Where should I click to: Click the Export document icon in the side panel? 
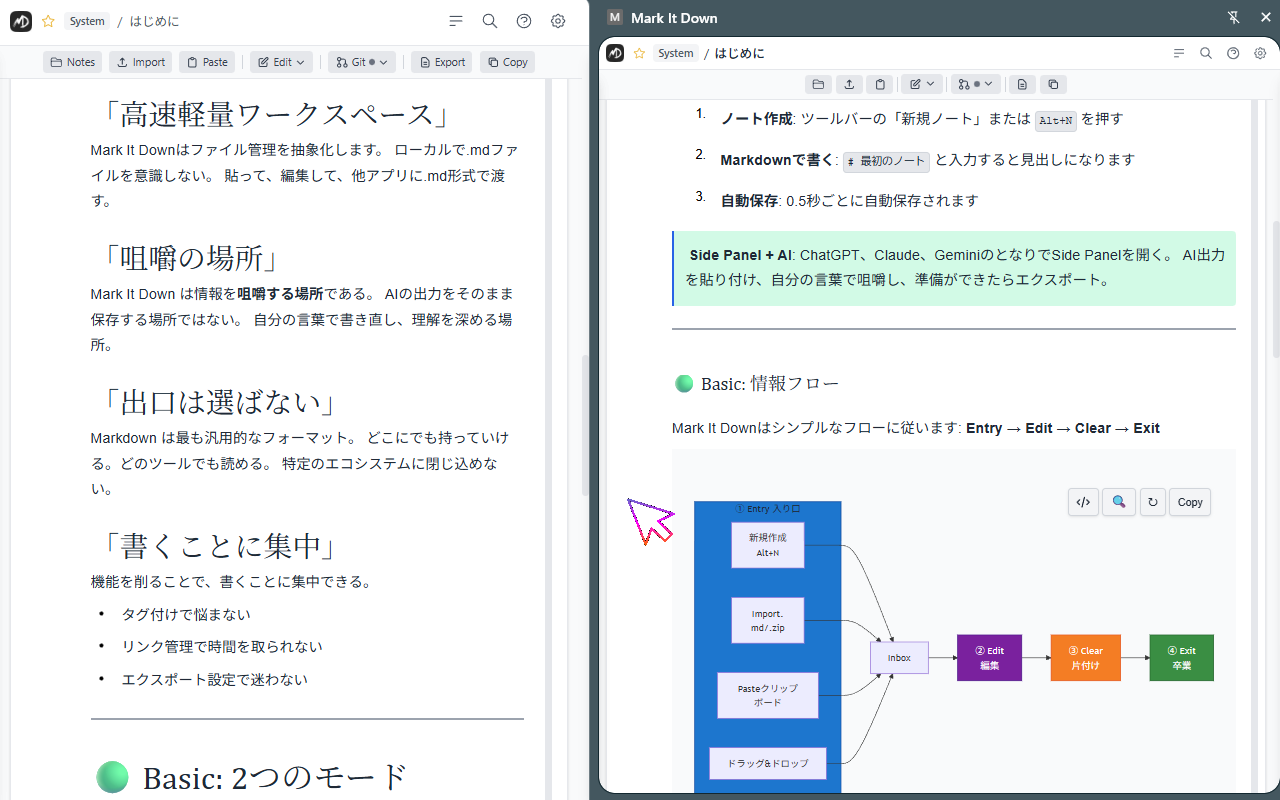[1022, 84]
